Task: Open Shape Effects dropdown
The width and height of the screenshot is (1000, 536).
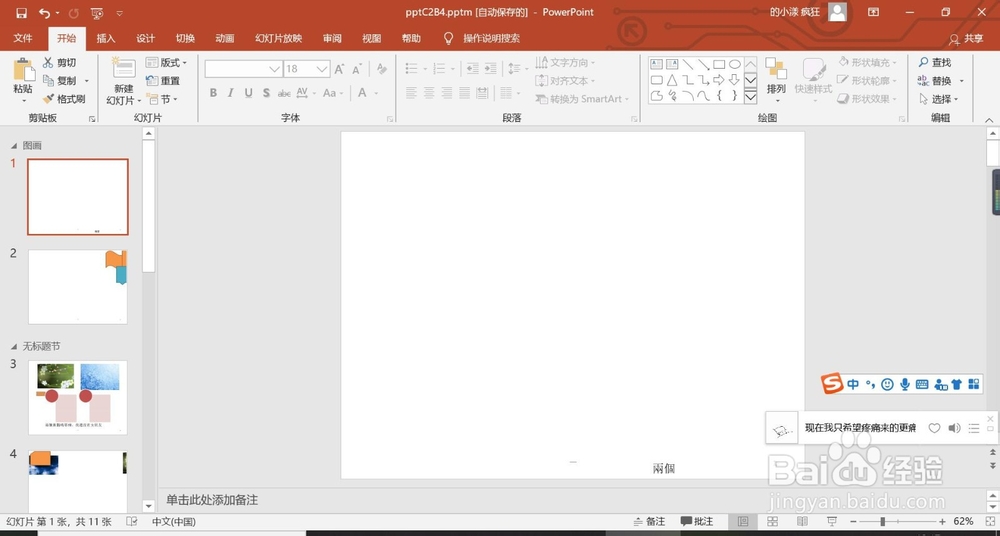Action: click(867, 99)
